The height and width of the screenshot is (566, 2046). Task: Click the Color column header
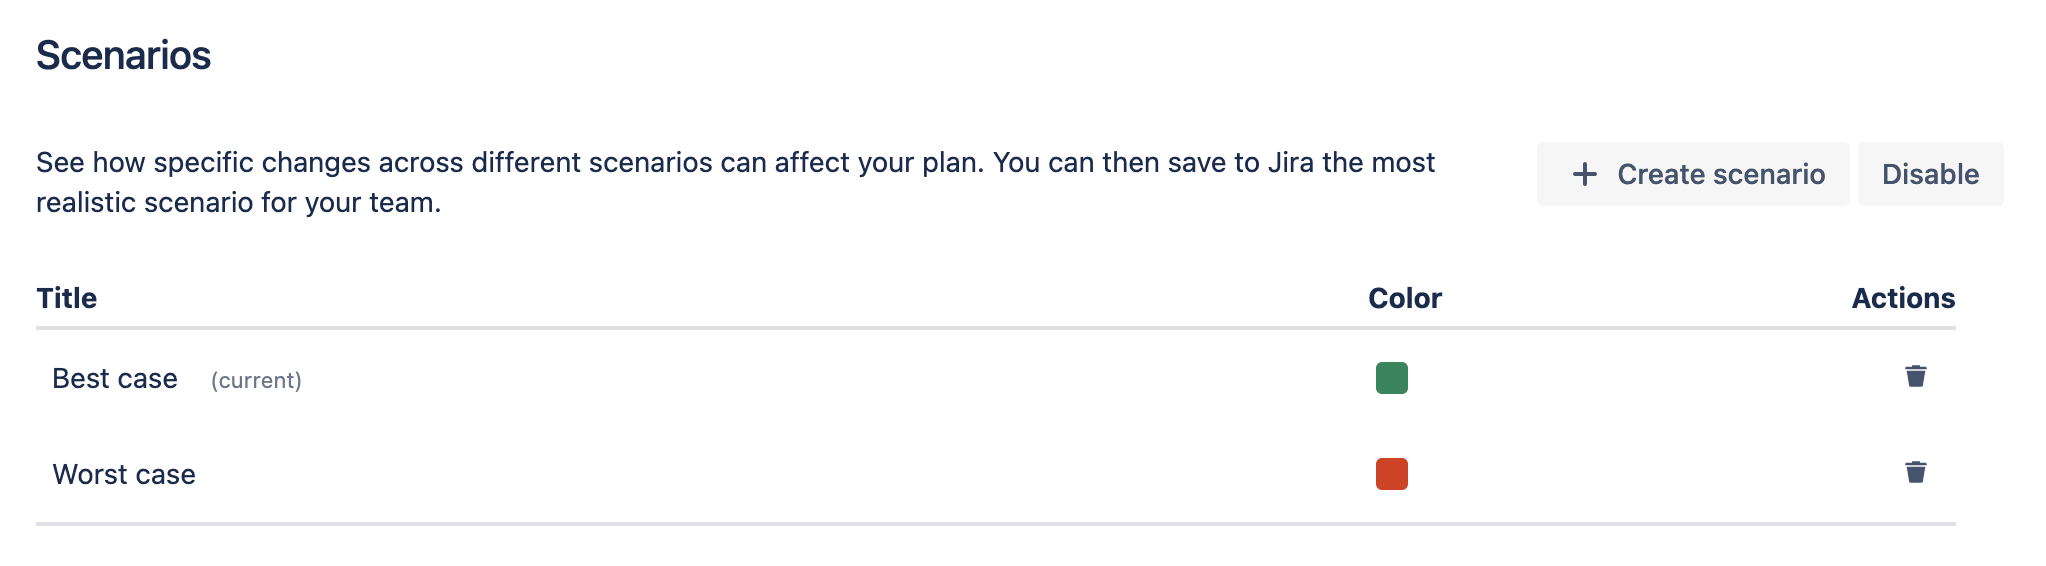(x=1404, y=298)
